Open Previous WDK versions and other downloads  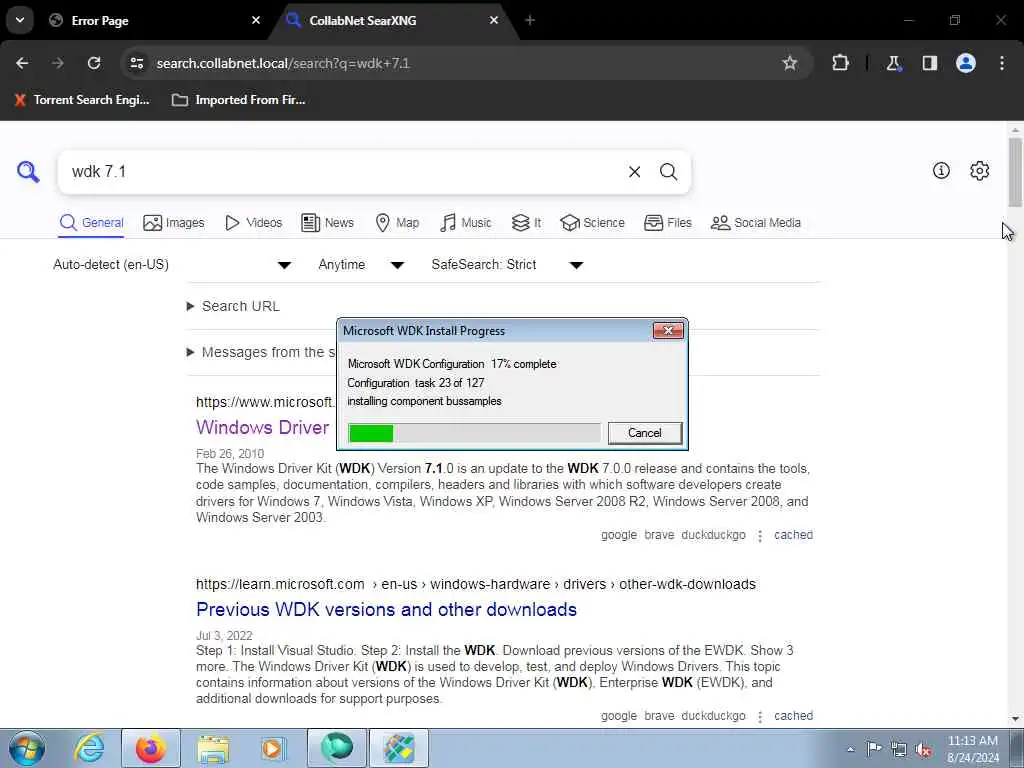pos(387,609)
